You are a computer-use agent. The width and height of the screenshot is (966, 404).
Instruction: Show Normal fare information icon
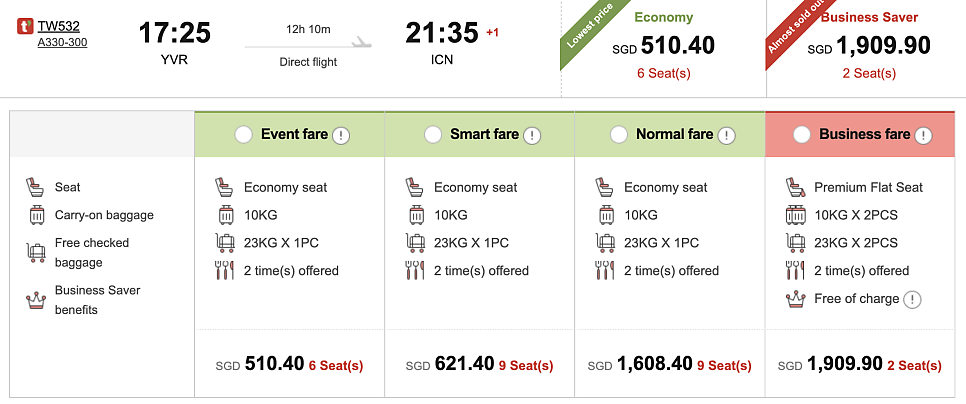pyautogui.click(x=726, y=135)
